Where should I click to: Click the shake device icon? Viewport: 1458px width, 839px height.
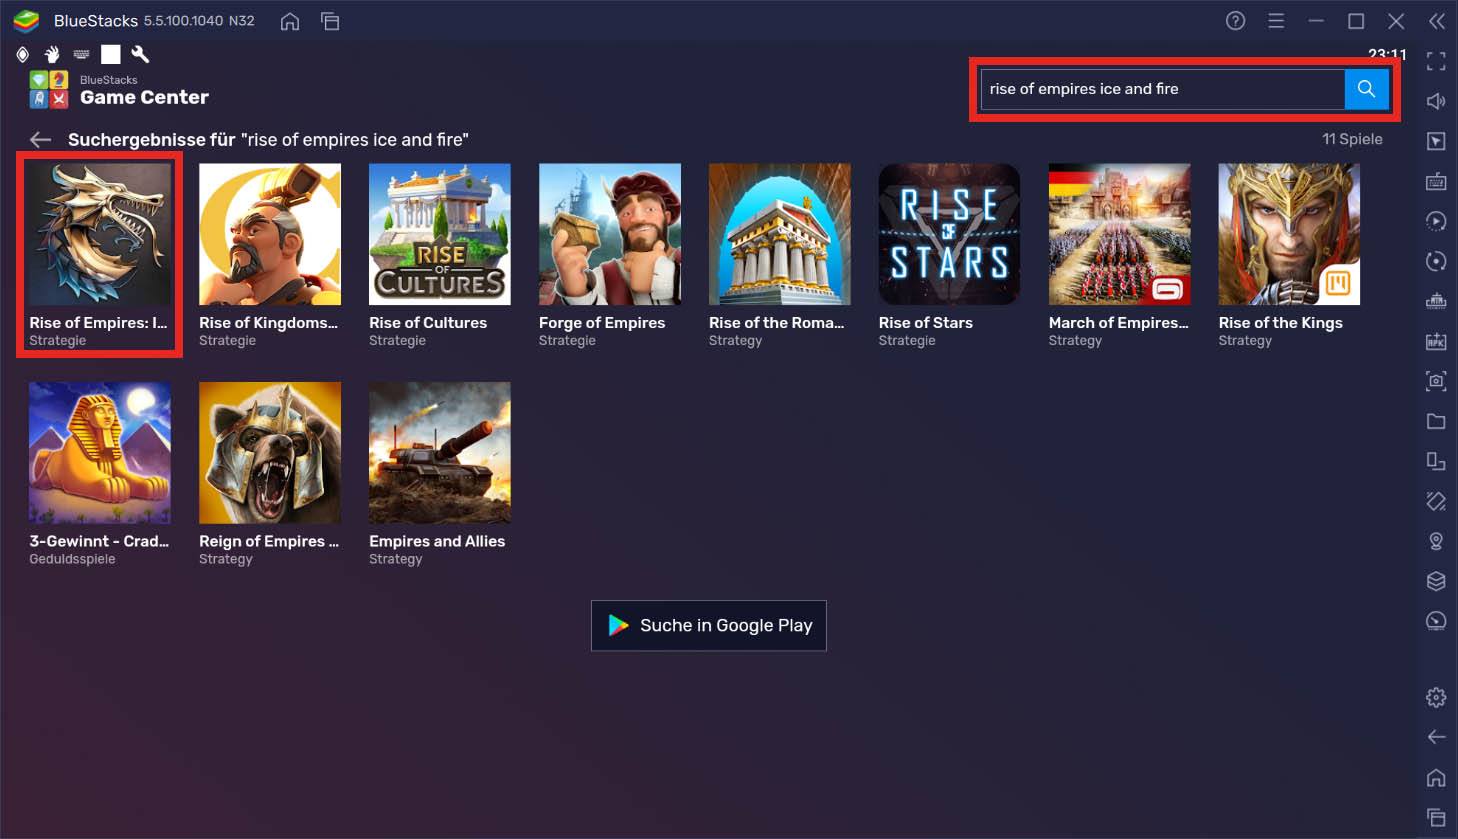coord(1436,501)
